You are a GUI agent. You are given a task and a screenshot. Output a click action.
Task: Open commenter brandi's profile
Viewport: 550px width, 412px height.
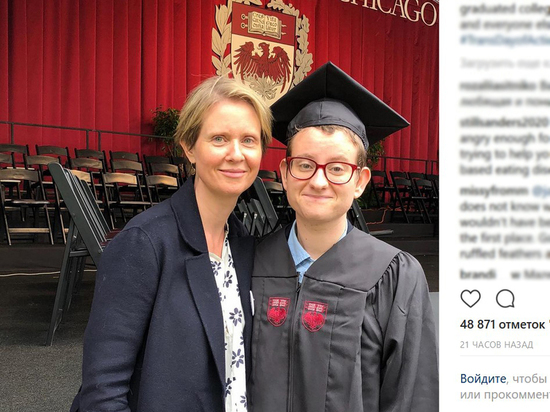pos(478,274)
